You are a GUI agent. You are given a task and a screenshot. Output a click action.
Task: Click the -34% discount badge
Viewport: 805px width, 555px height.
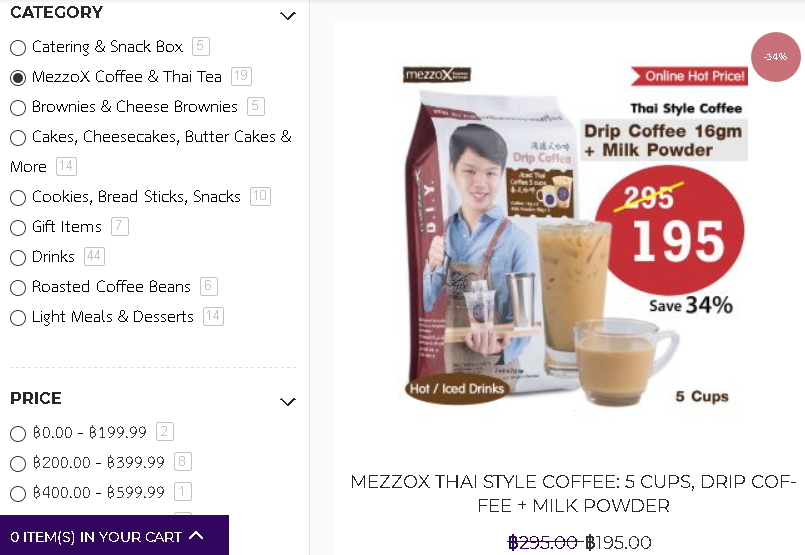tap(775, 56)
